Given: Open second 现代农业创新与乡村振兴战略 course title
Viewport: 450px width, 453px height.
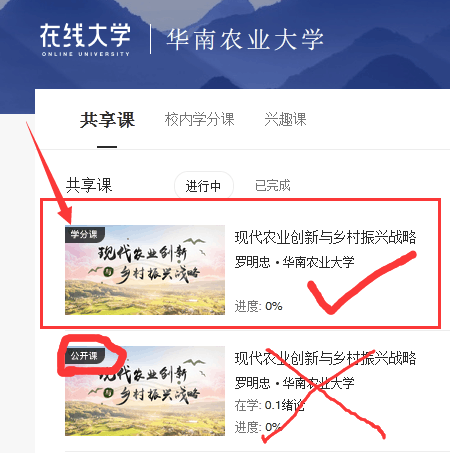Looking at the screenshot, I should coord(325,358).
